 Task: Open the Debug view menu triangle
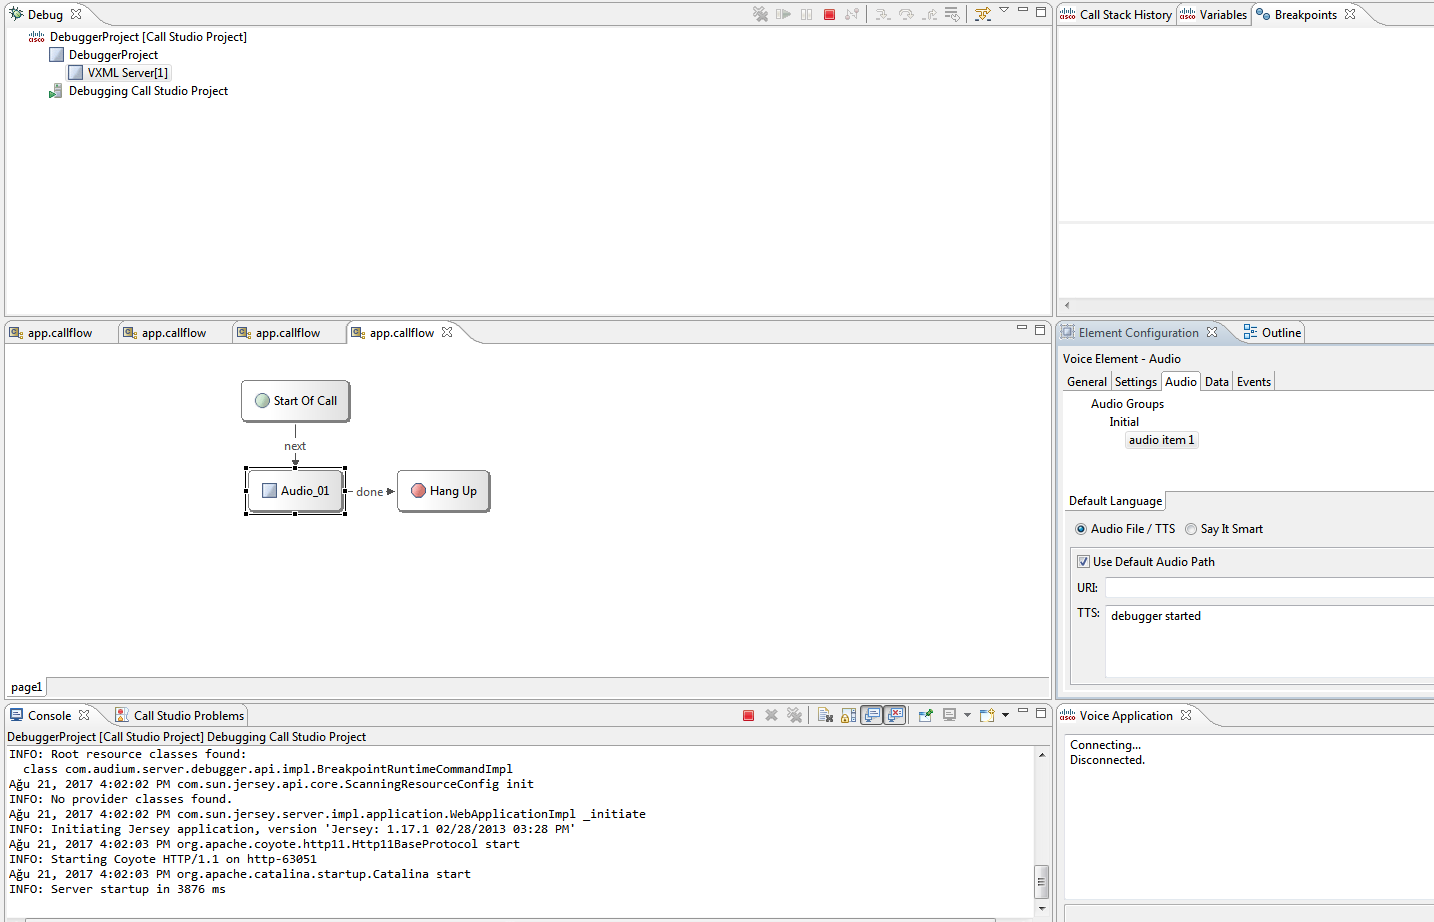point(1004,10)
